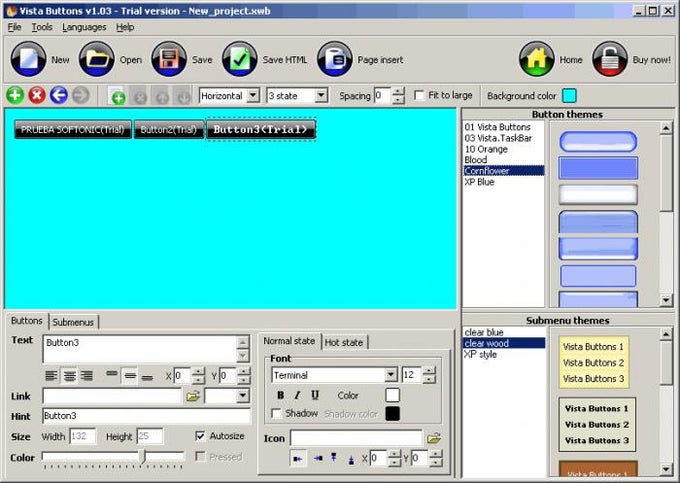Toggle italic font style
Image resolution: width=680 pixels, height=483 pixels.
tap(297, 395)
